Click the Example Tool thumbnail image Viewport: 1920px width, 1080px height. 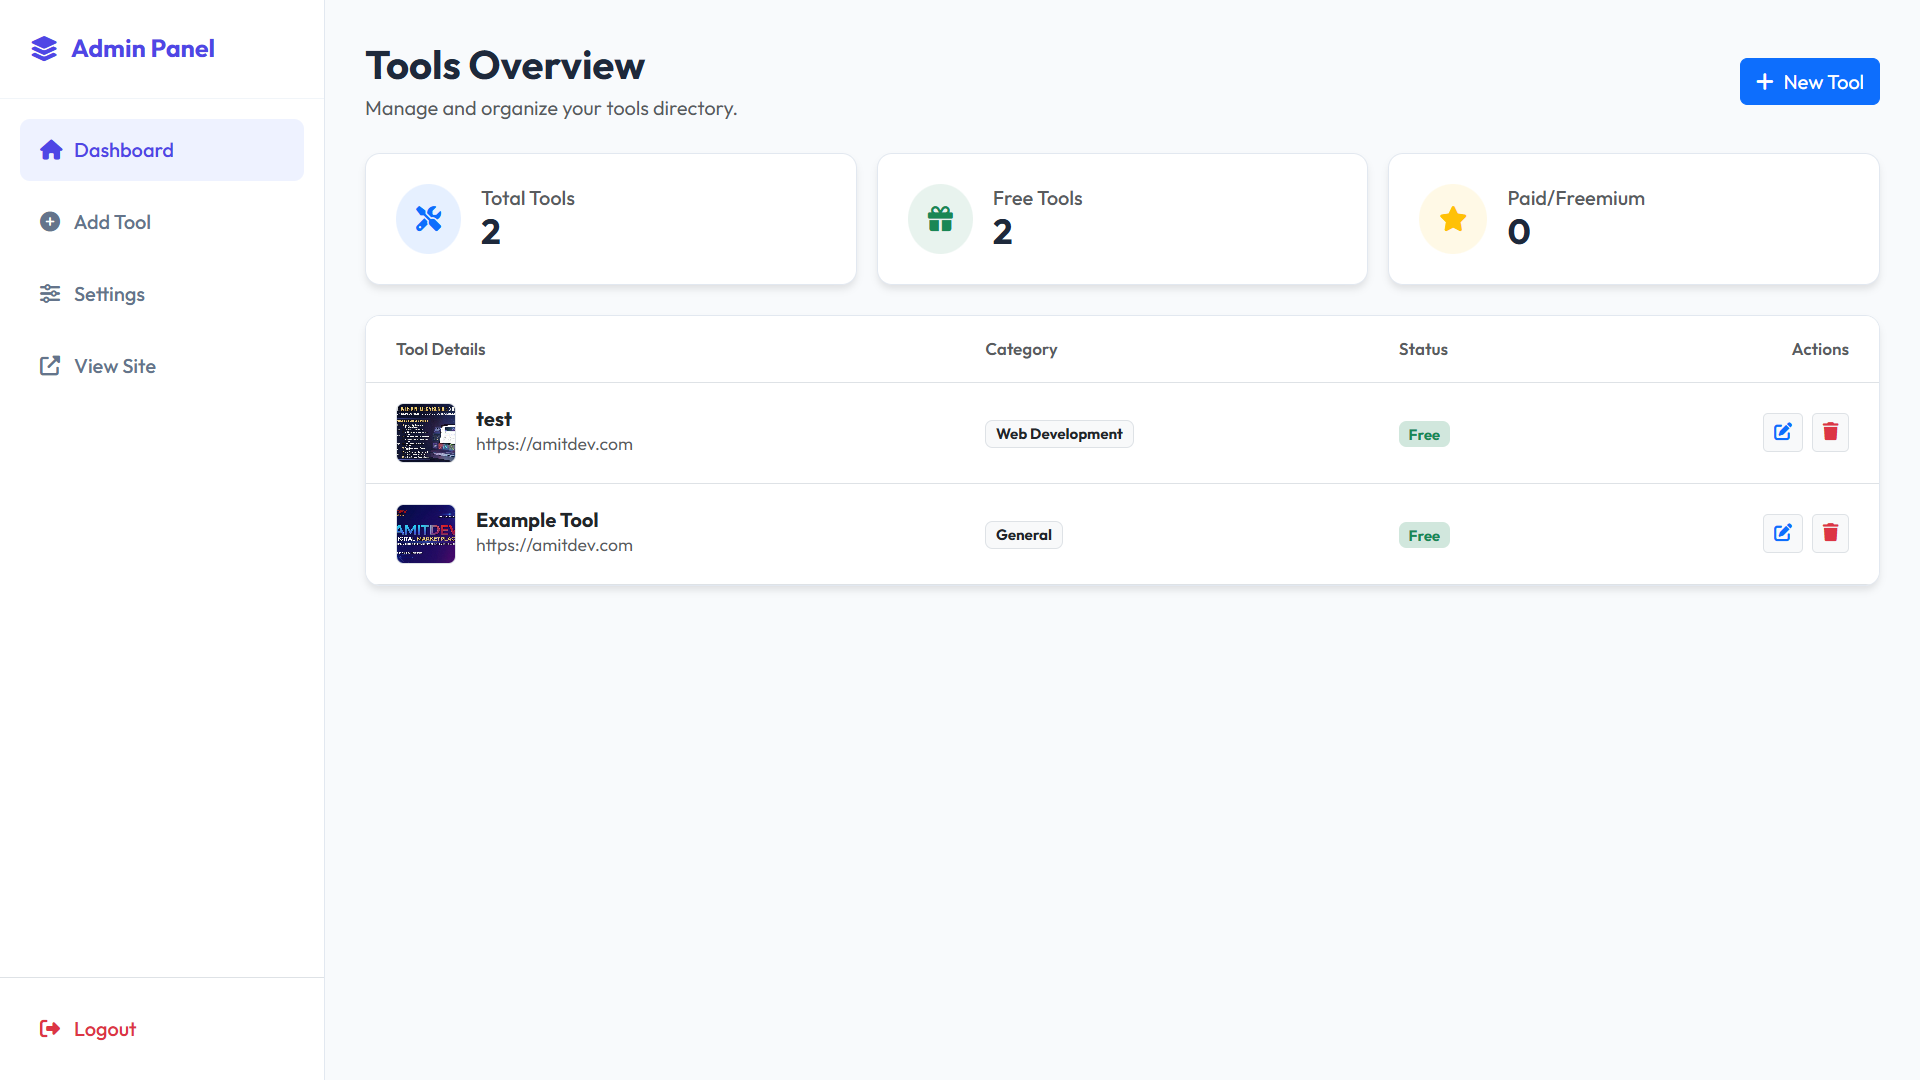426,534
